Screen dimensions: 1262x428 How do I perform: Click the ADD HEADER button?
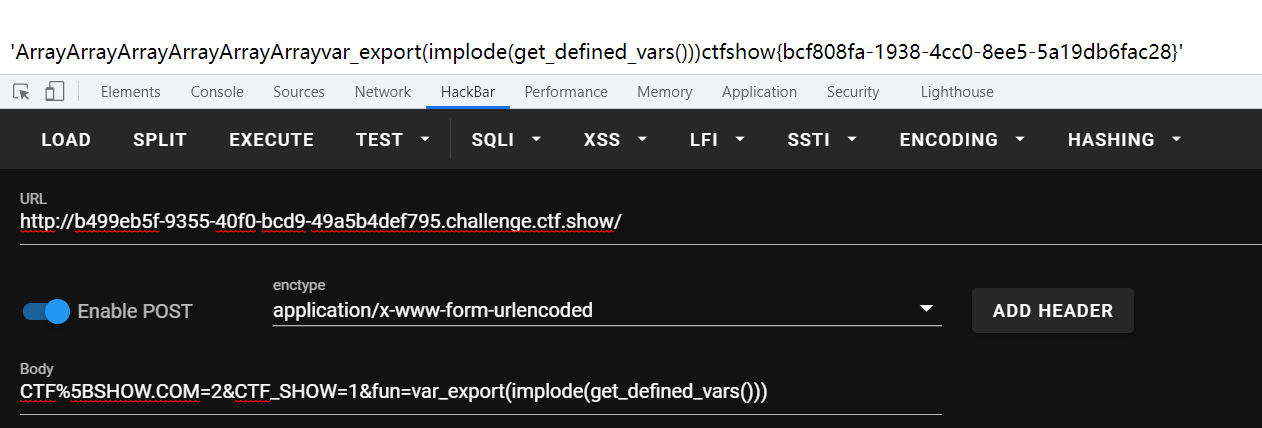tap(1053, 310)
